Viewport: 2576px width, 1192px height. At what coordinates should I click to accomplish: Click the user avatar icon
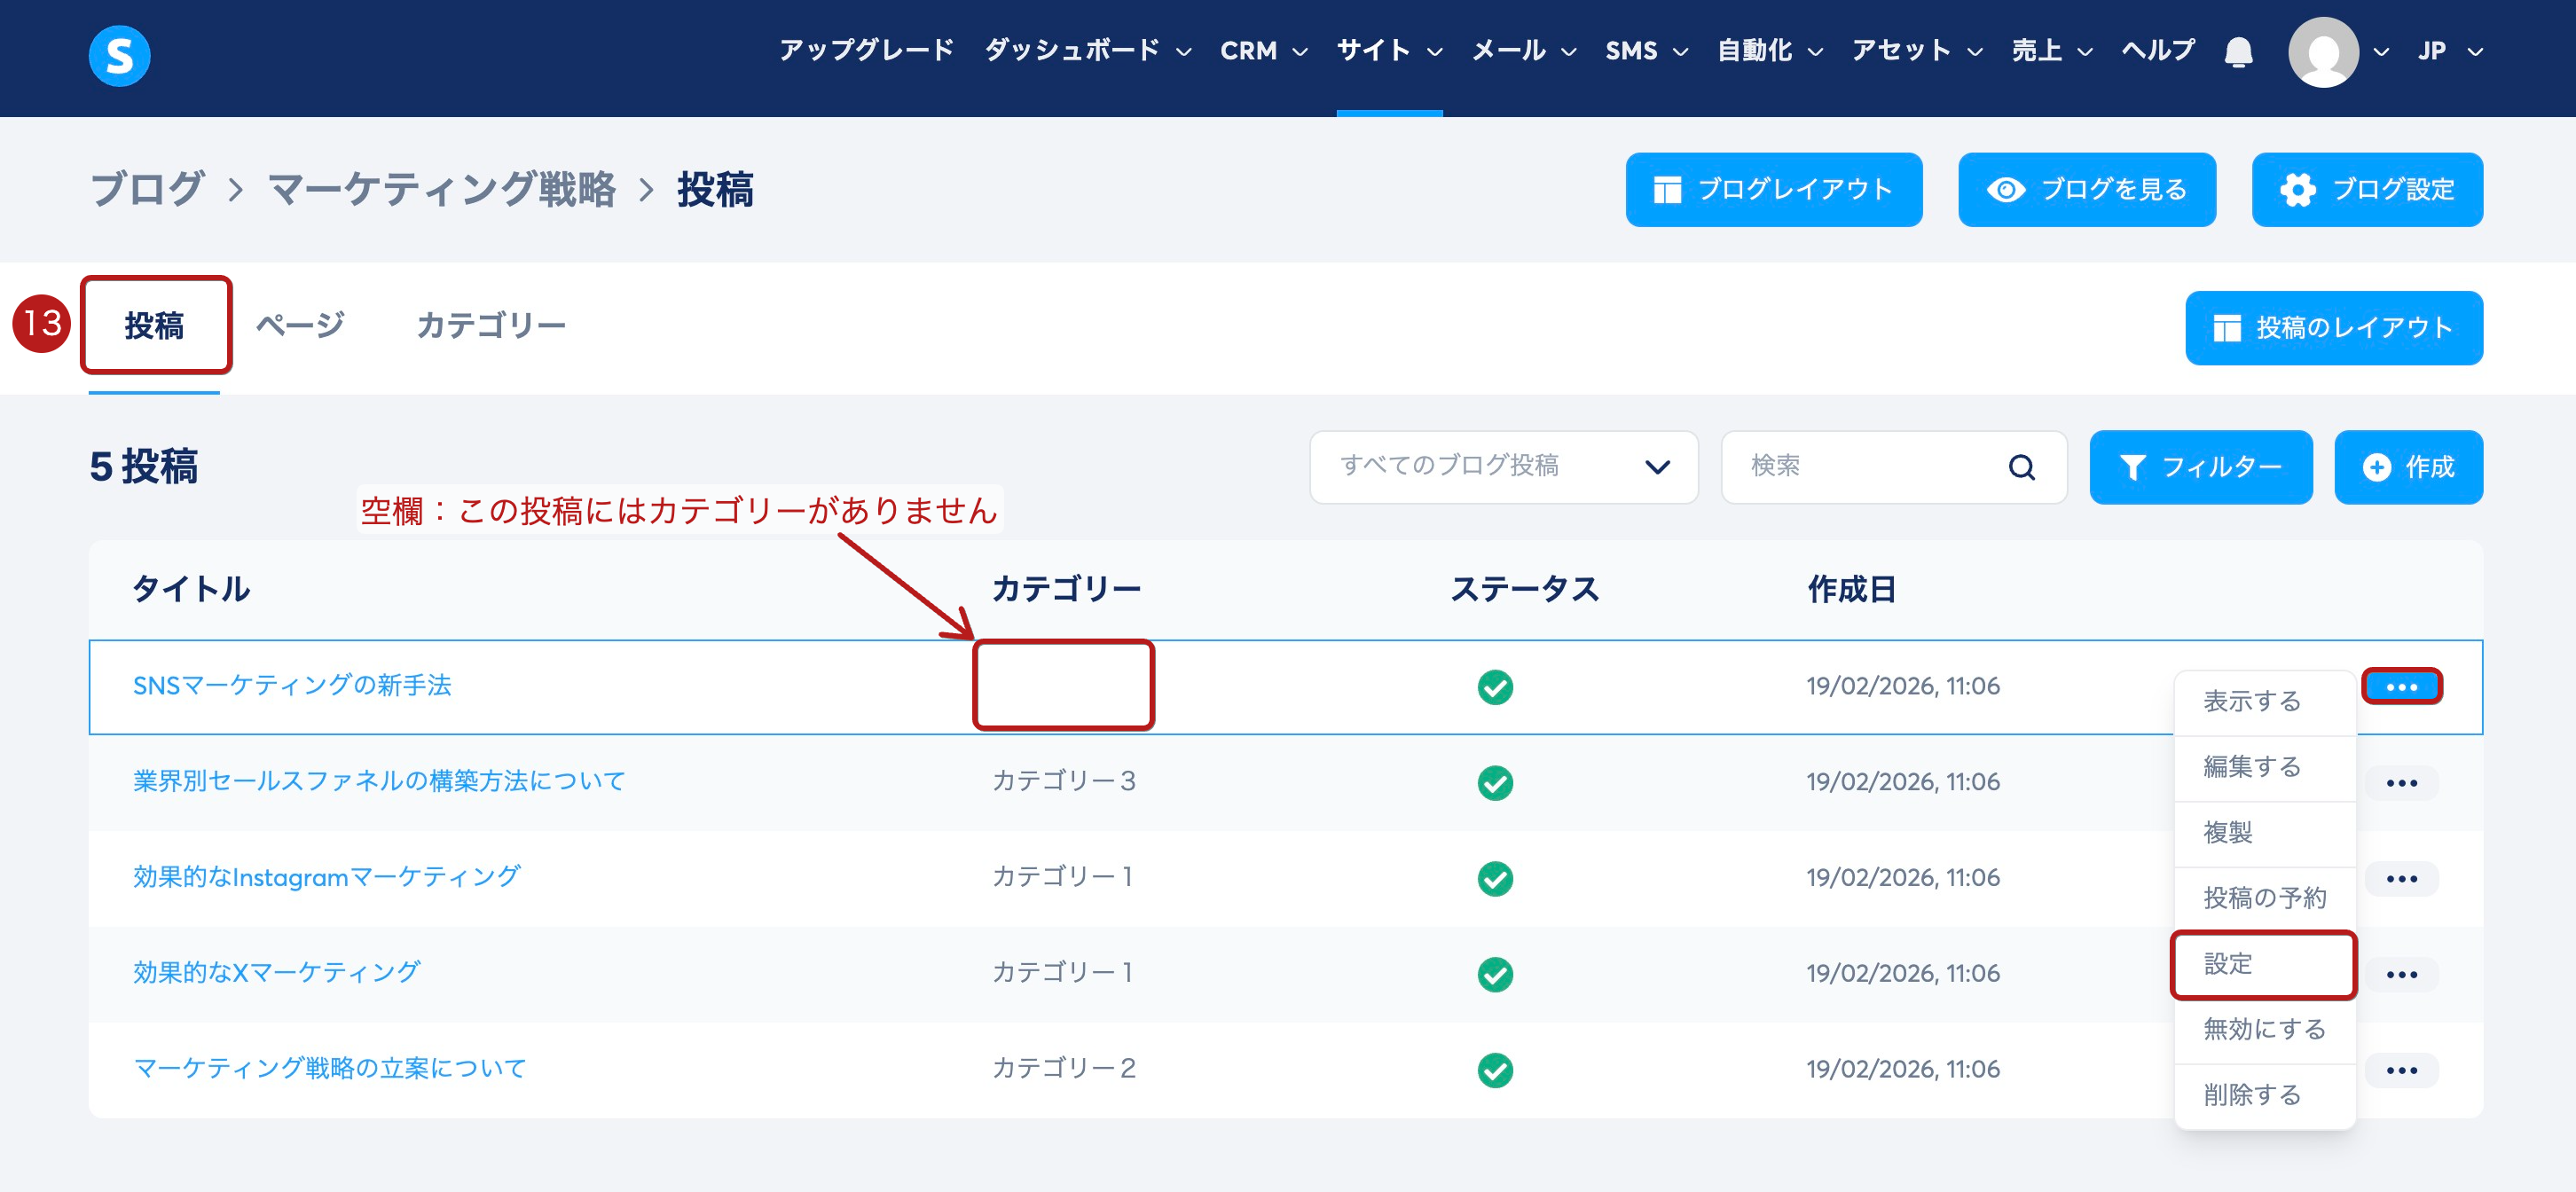(2322, 52)
